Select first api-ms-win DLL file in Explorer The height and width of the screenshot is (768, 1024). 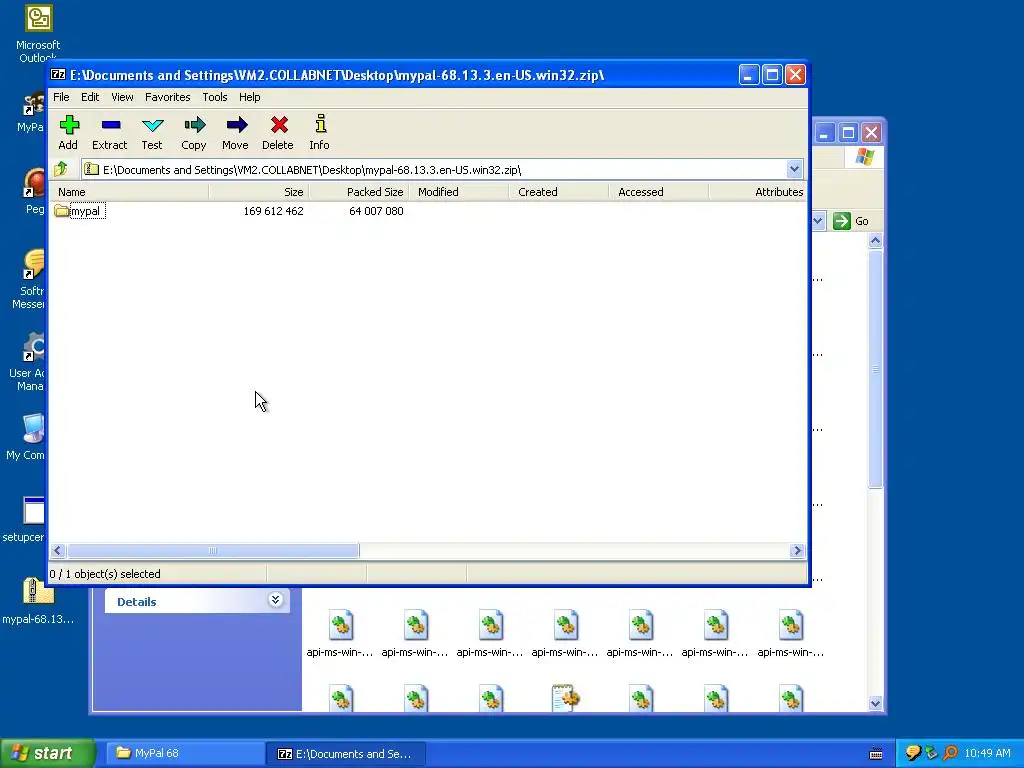340,633
